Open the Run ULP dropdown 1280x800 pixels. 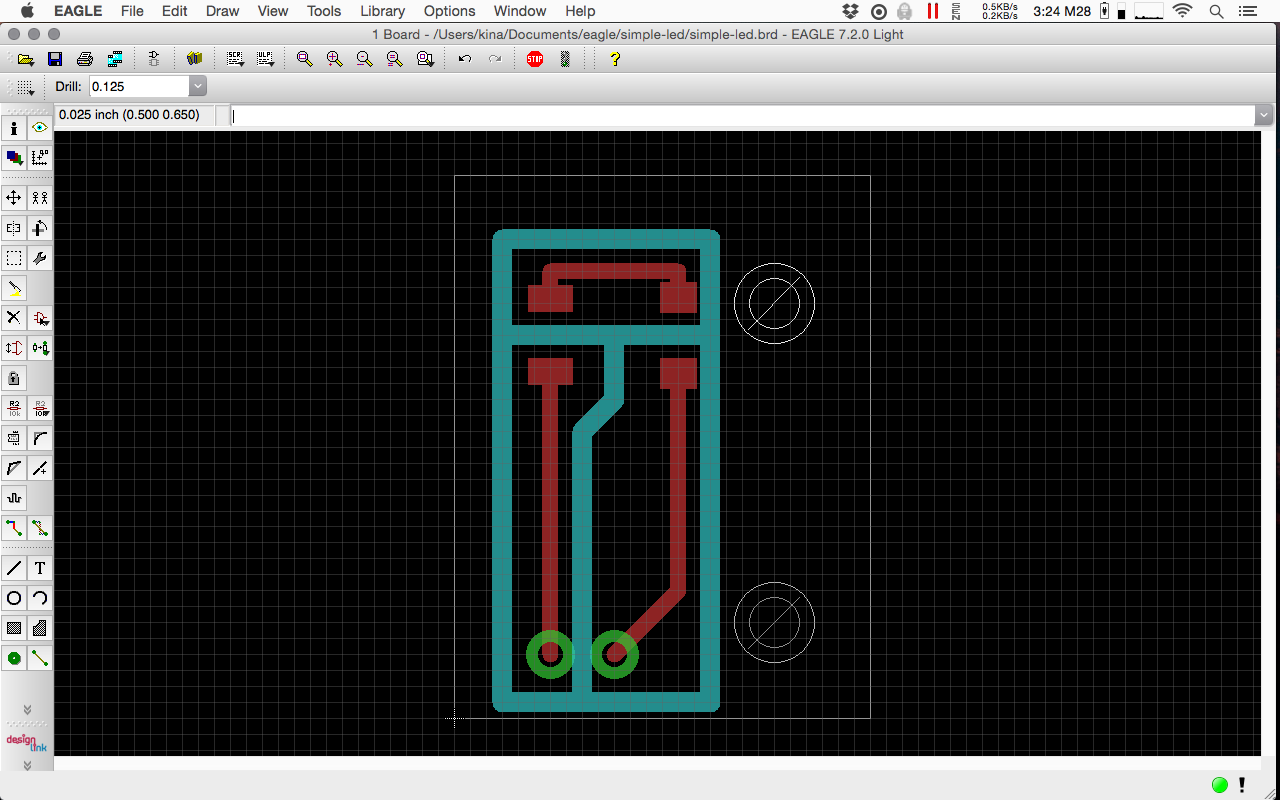click(265, 59)
